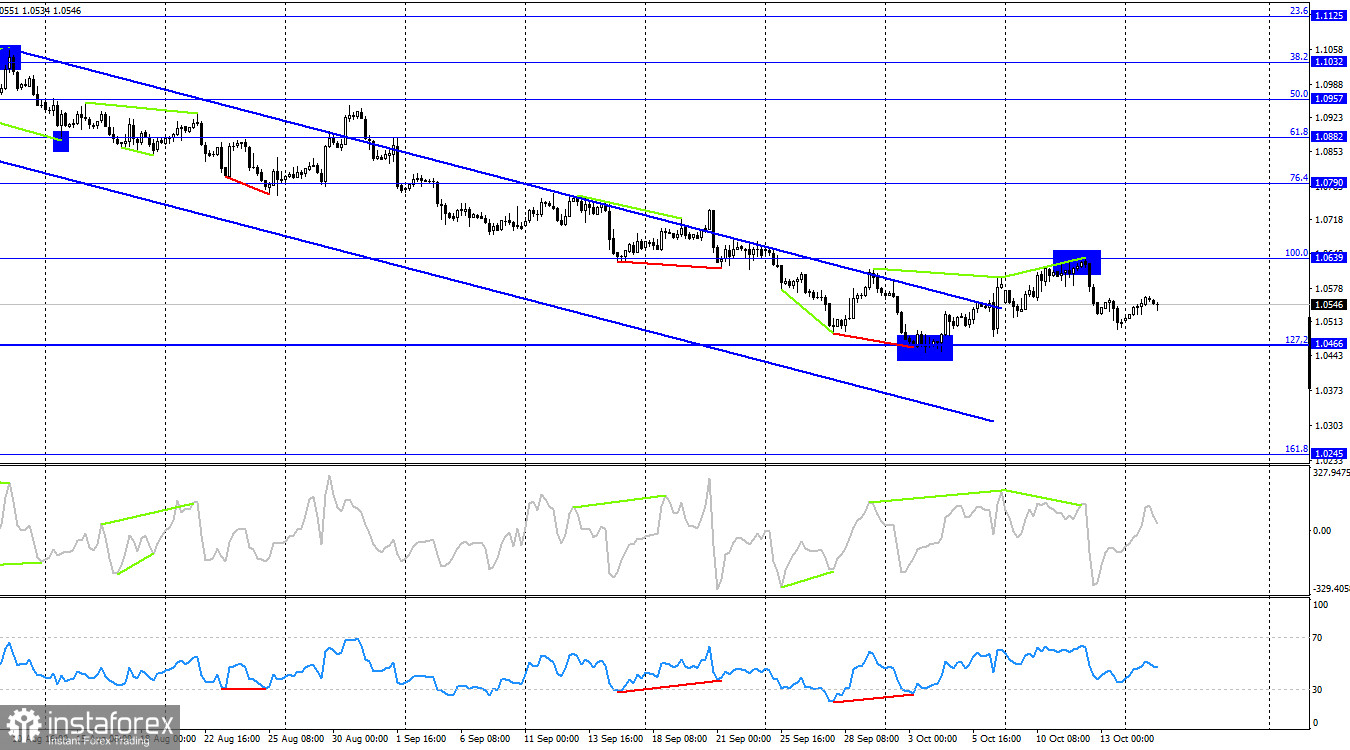Click the blue marker box on the 1.0466 level
The width and height of the screenshot is (1350, 750).
click(925, 348)
